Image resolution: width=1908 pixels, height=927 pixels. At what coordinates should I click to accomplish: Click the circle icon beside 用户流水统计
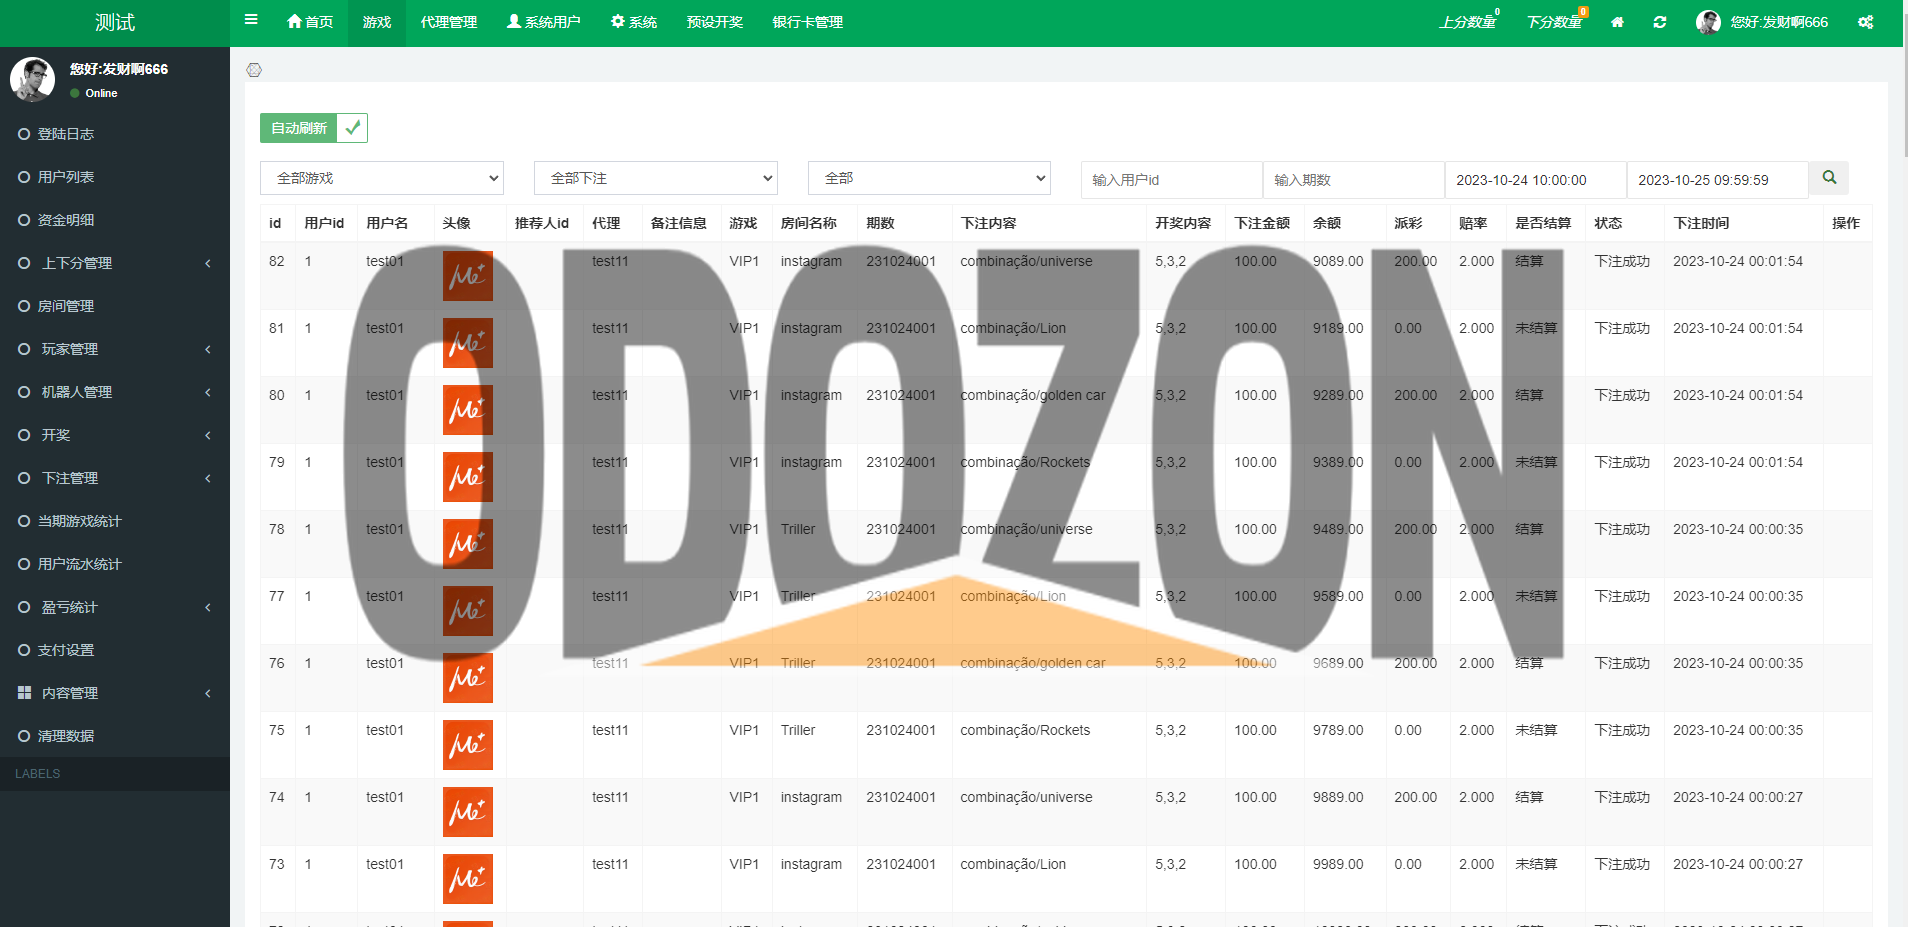tap(24, 564)
